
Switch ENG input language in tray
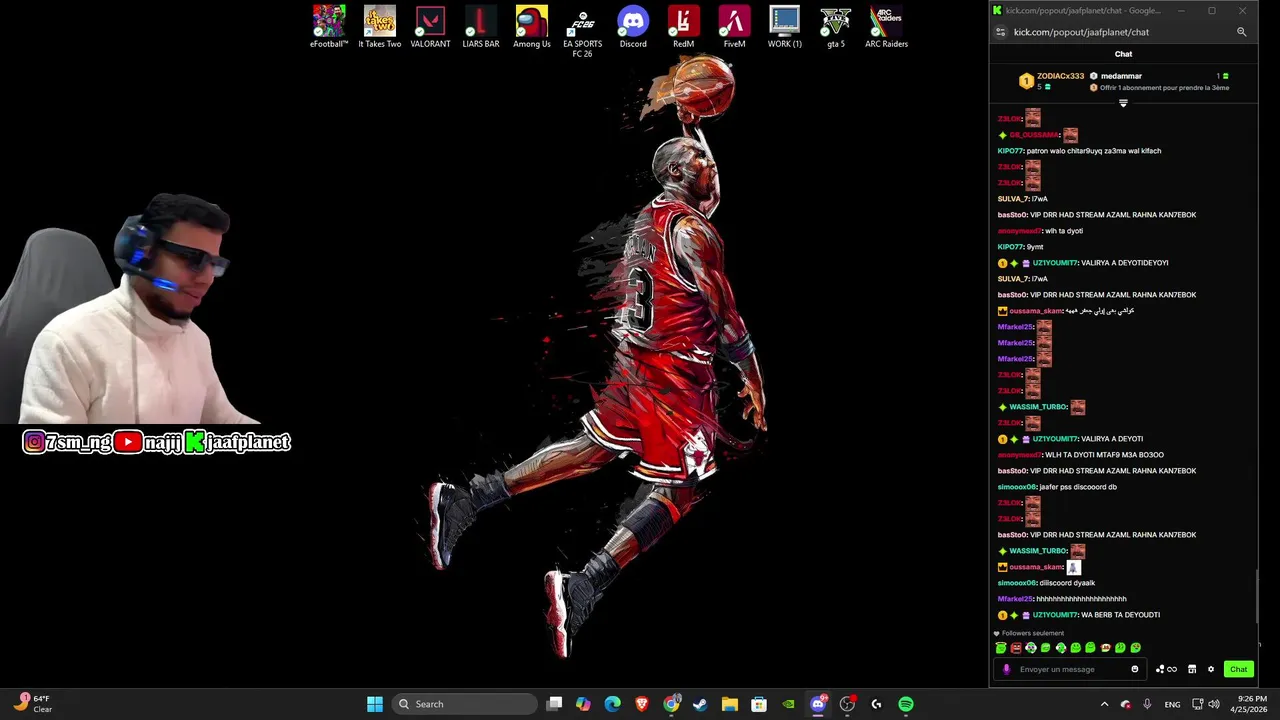(1173, 704)
